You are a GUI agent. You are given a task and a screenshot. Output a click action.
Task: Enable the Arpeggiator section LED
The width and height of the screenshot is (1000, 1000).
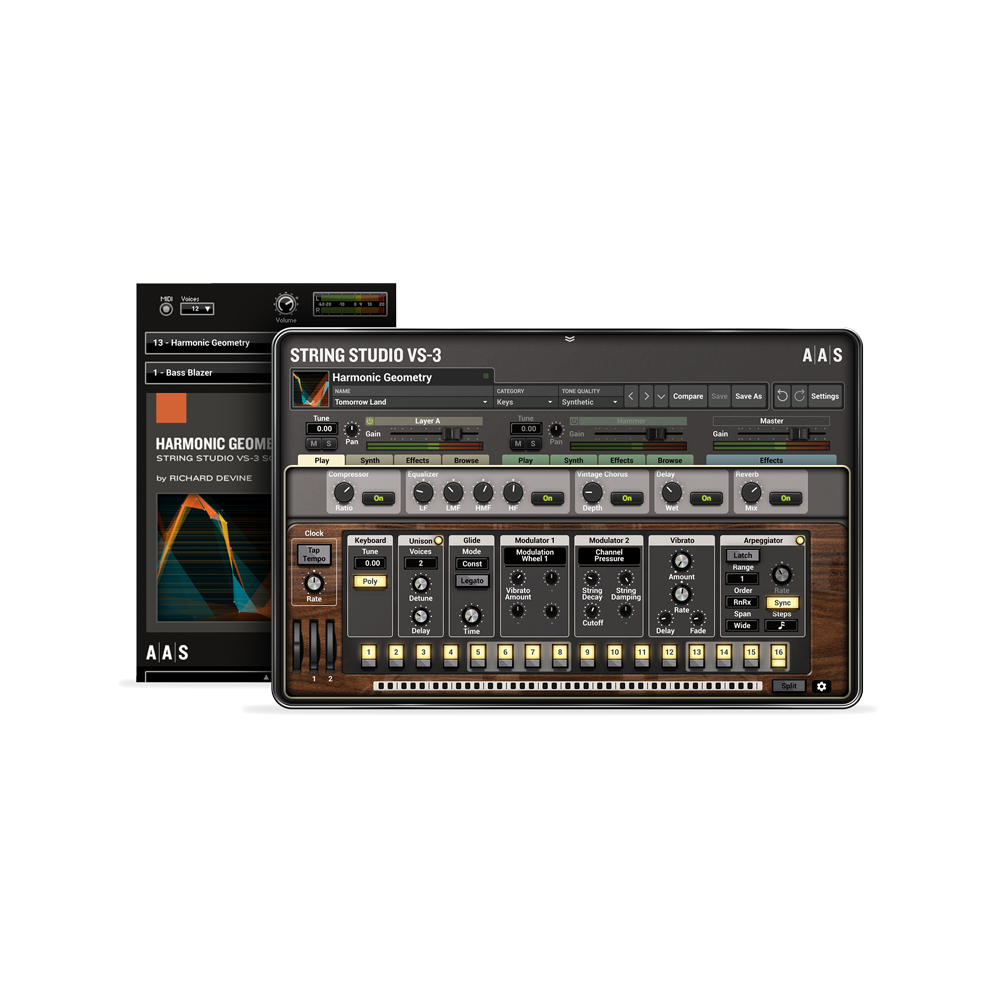[x=800, y=540]
